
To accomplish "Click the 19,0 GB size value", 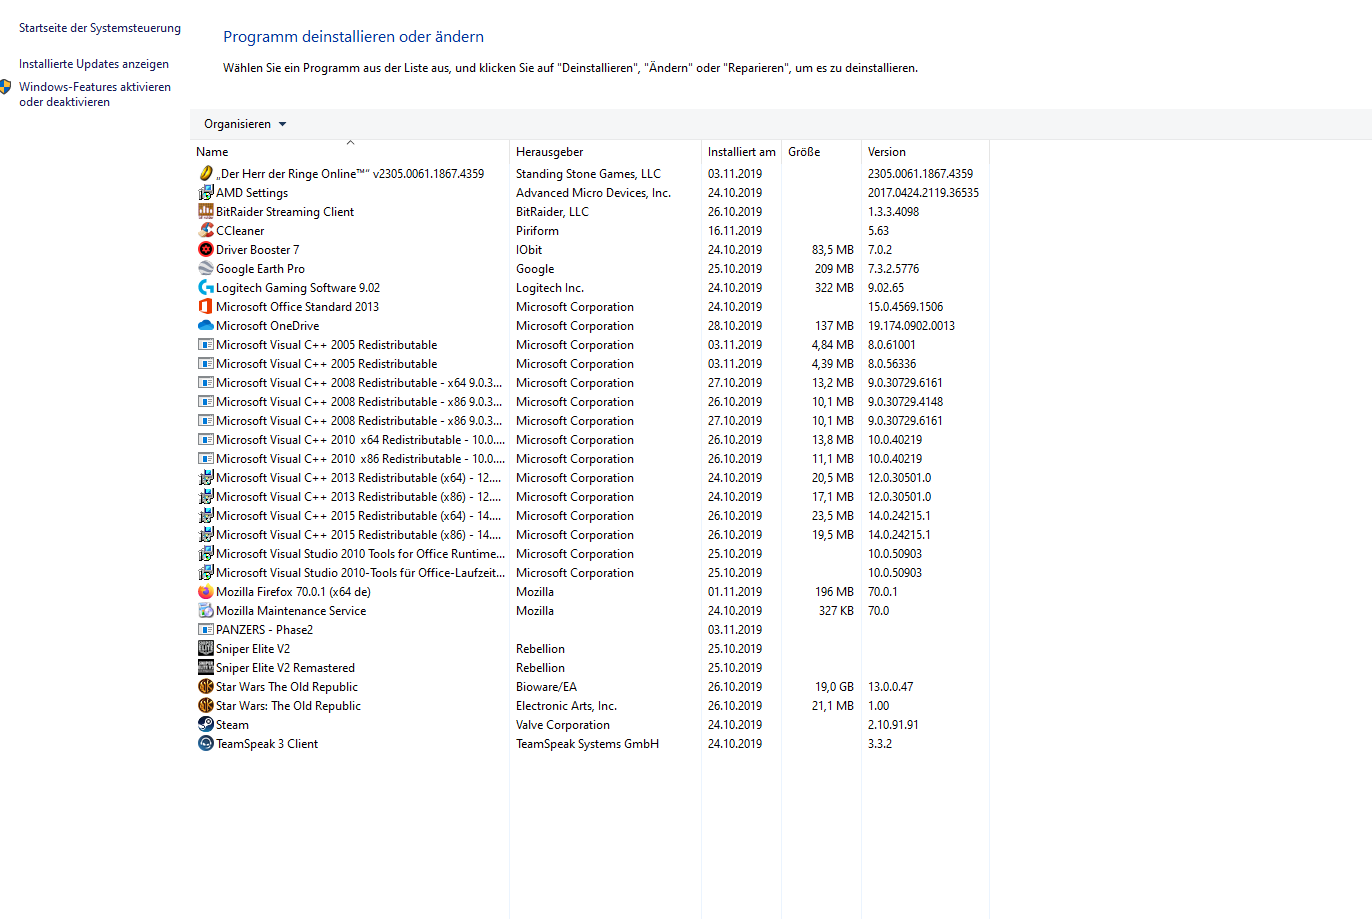I will pos(834,687).
